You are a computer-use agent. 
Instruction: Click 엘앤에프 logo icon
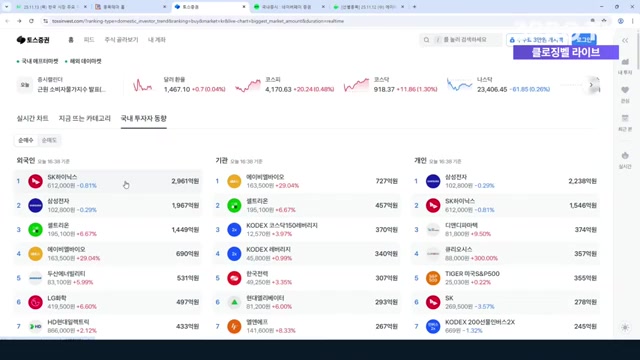(234, 327)
